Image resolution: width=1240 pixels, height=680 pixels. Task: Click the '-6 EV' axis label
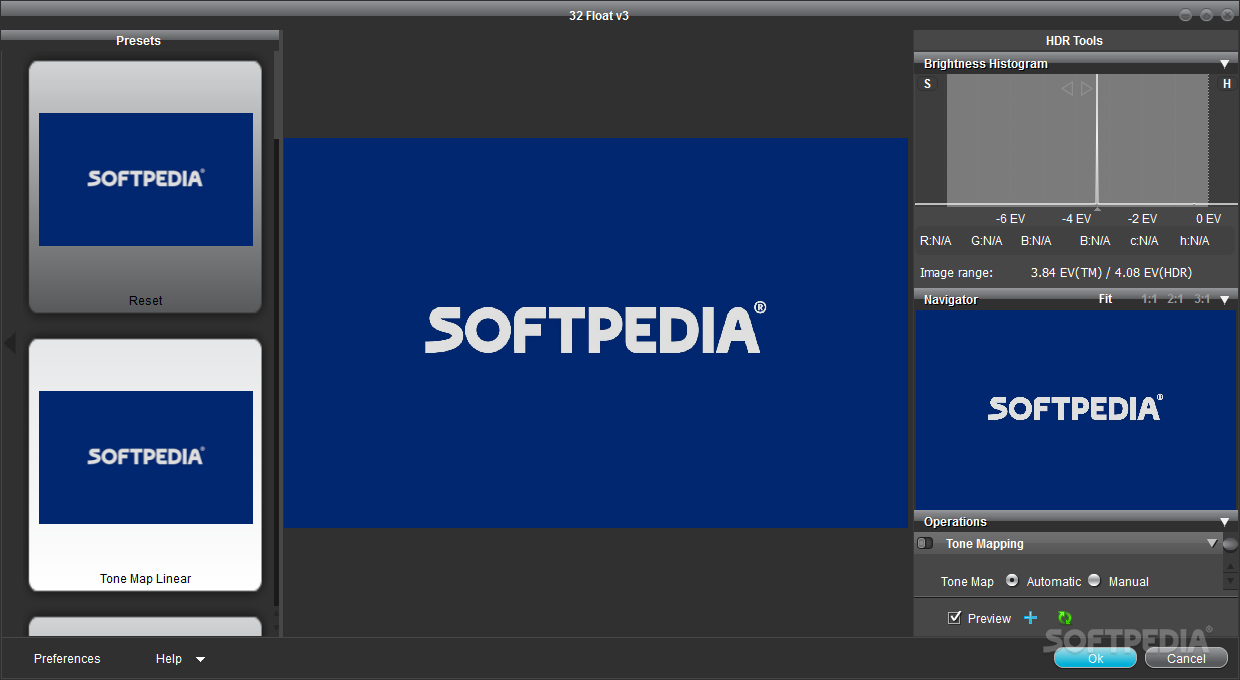(x=1010, y=218)
